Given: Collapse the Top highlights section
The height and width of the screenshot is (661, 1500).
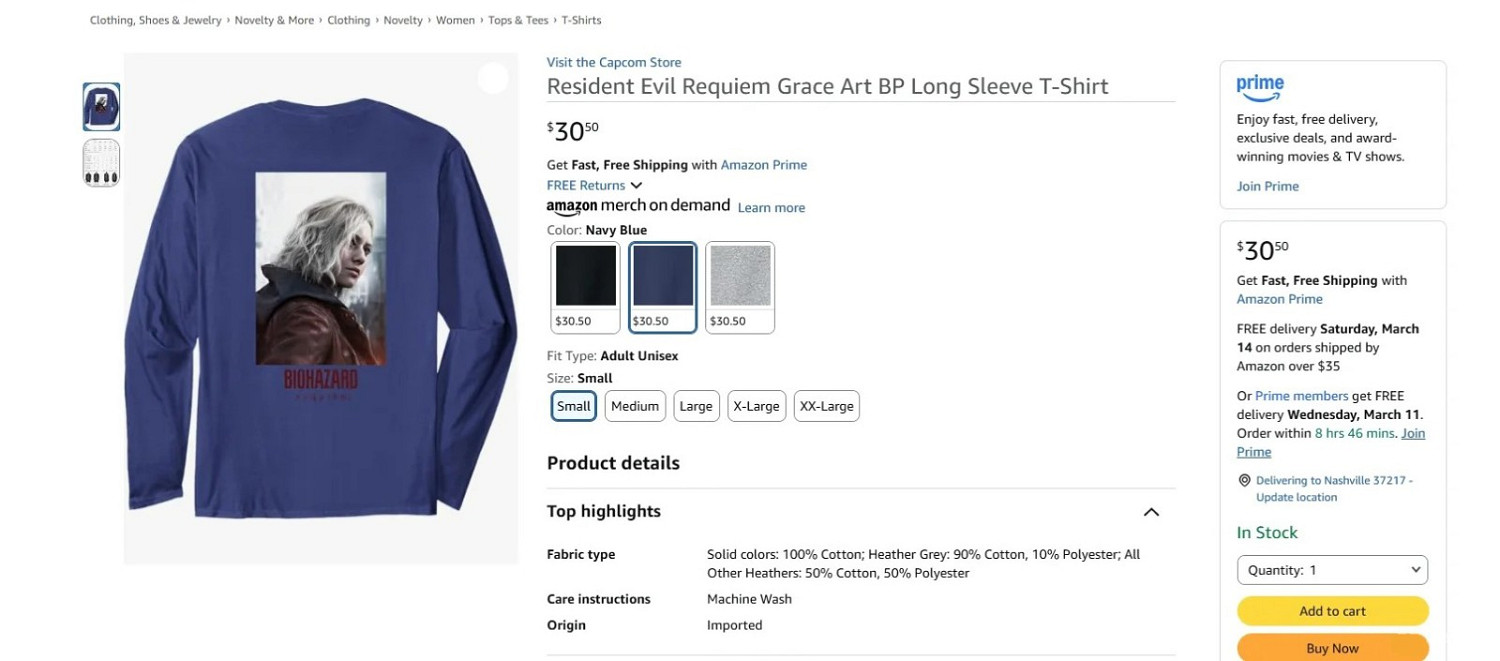Looking at the screenshot, I should click(1151, 512).
